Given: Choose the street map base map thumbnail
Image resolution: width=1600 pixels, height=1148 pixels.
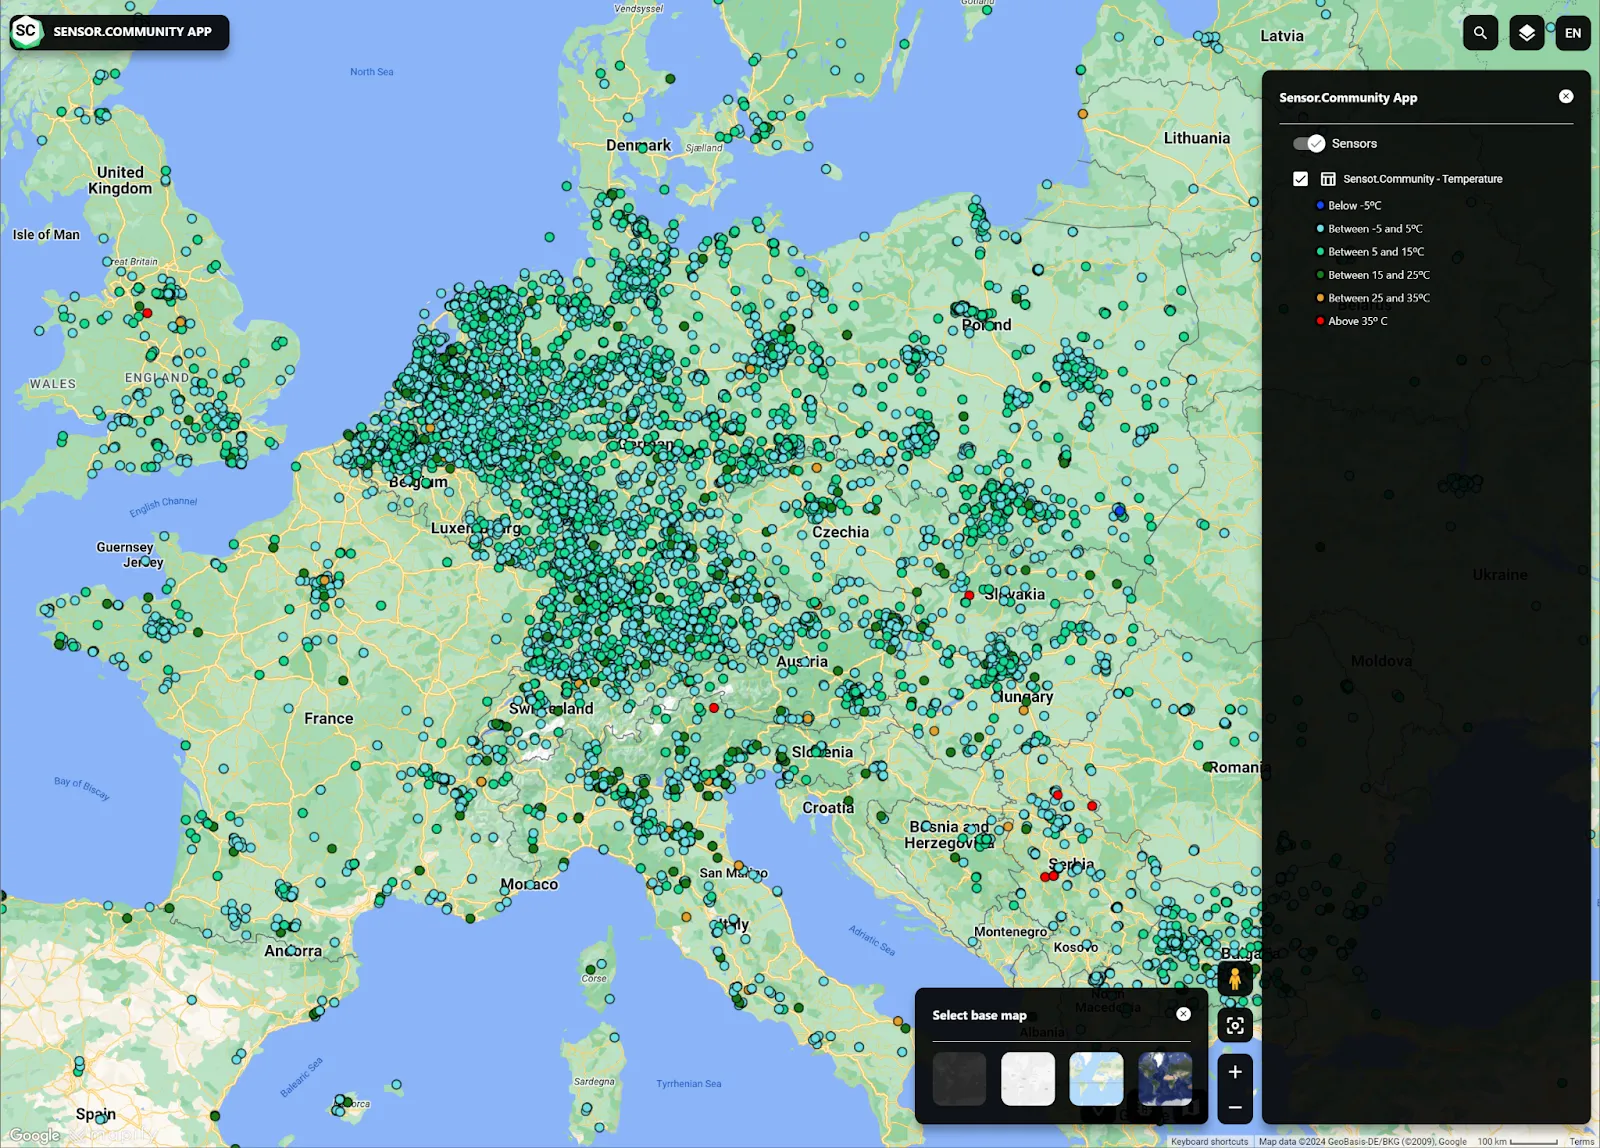Looking at the screenshot, I should click(x=1096, y=1078).
